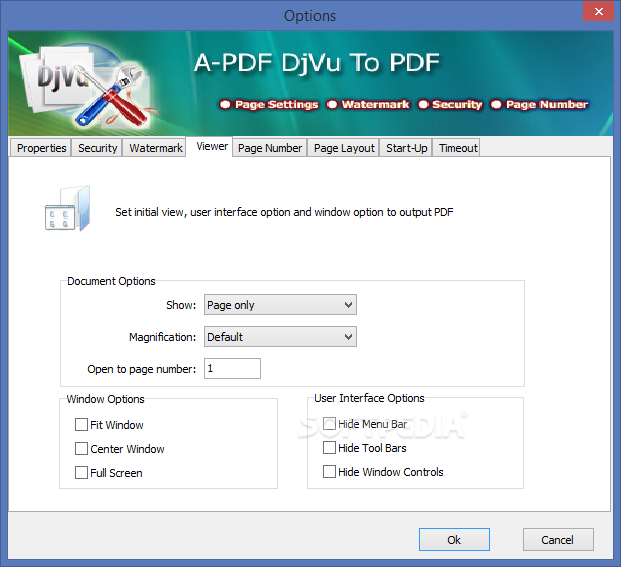Click the 'Open to page number:' label
Screen dimensions: 621x567
click(142, 369)
